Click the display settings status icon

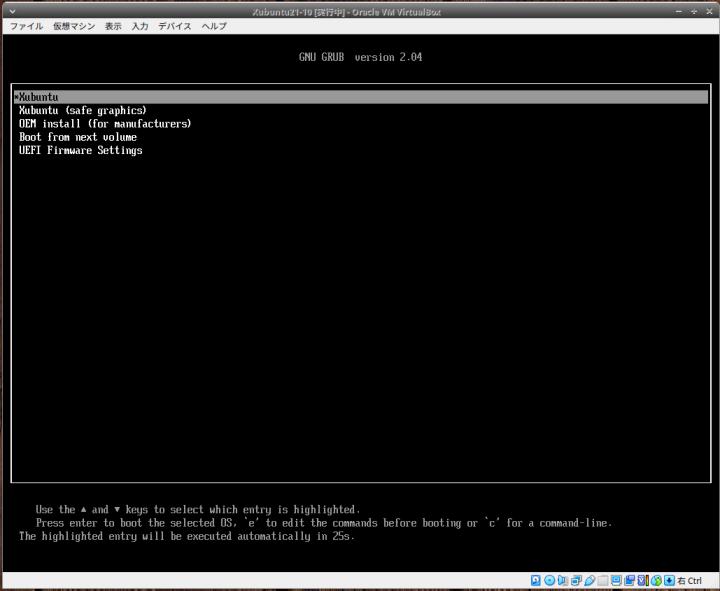[616, 580]
